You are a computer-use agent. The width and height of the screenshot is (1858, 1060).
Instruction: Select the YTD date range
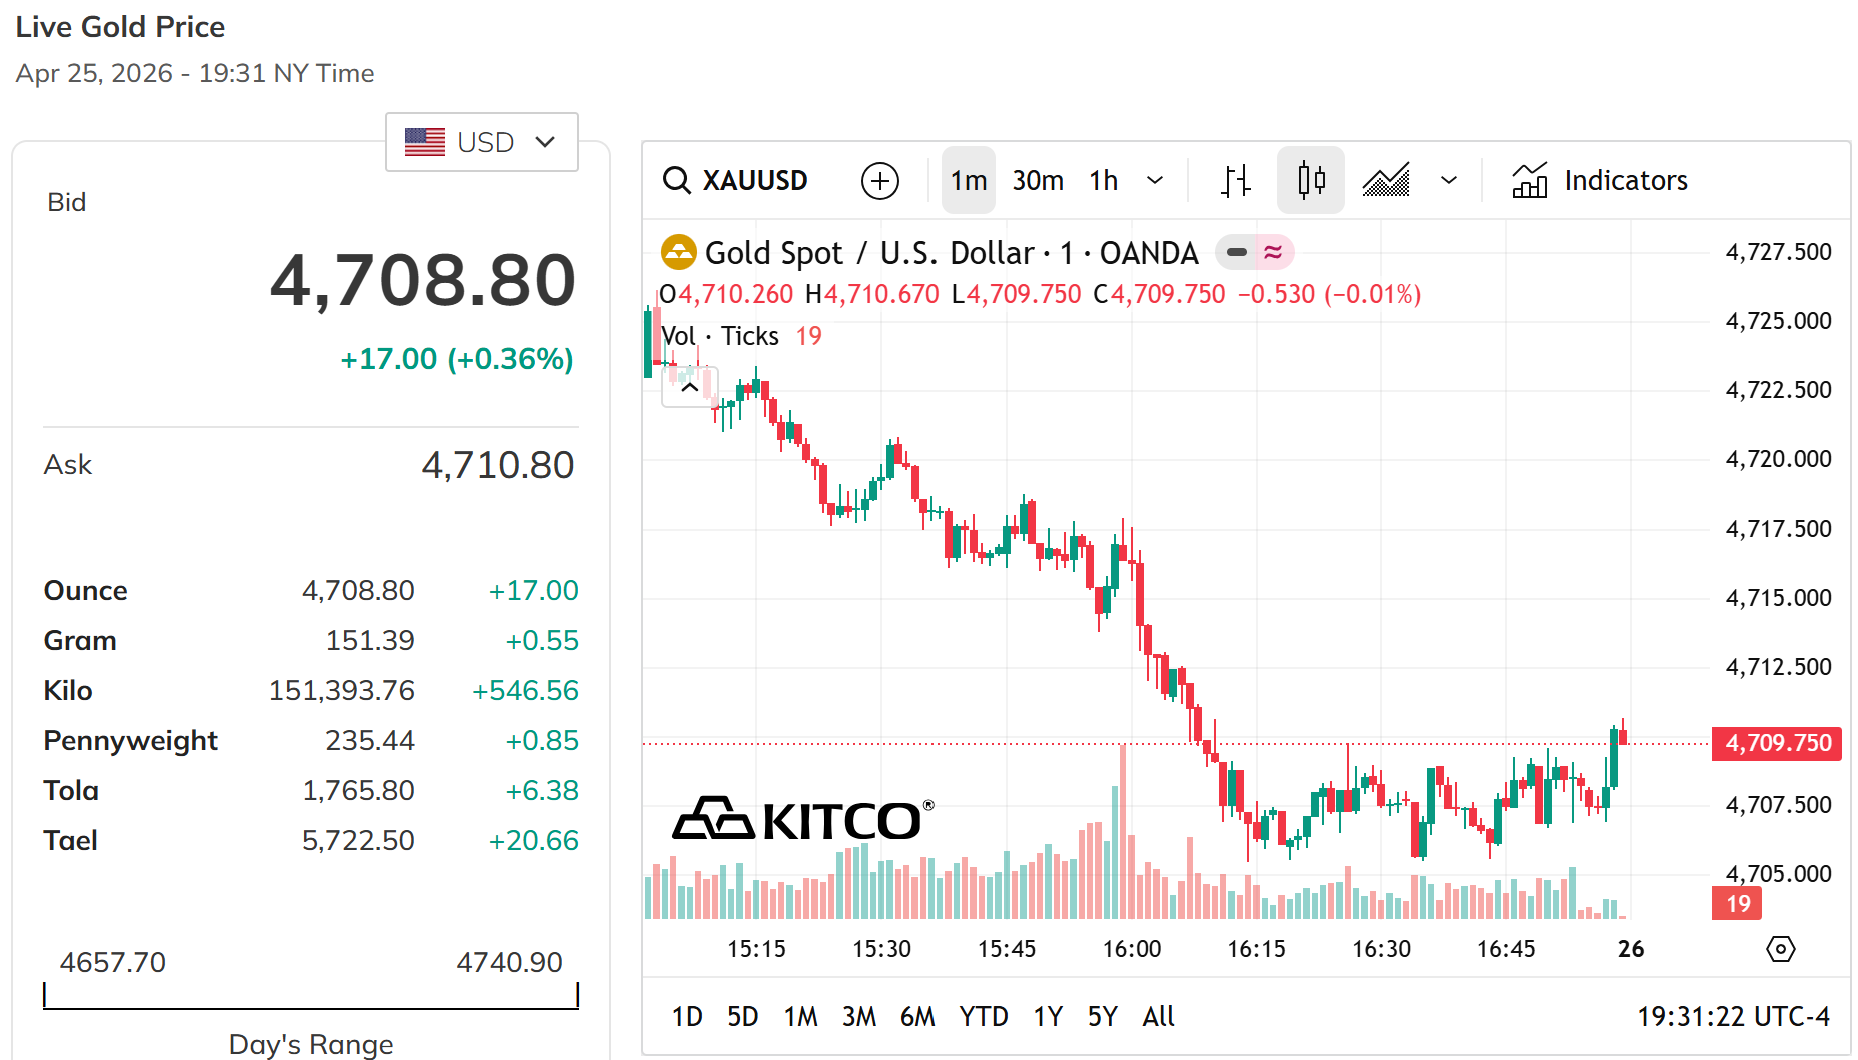coord(983,1017)
